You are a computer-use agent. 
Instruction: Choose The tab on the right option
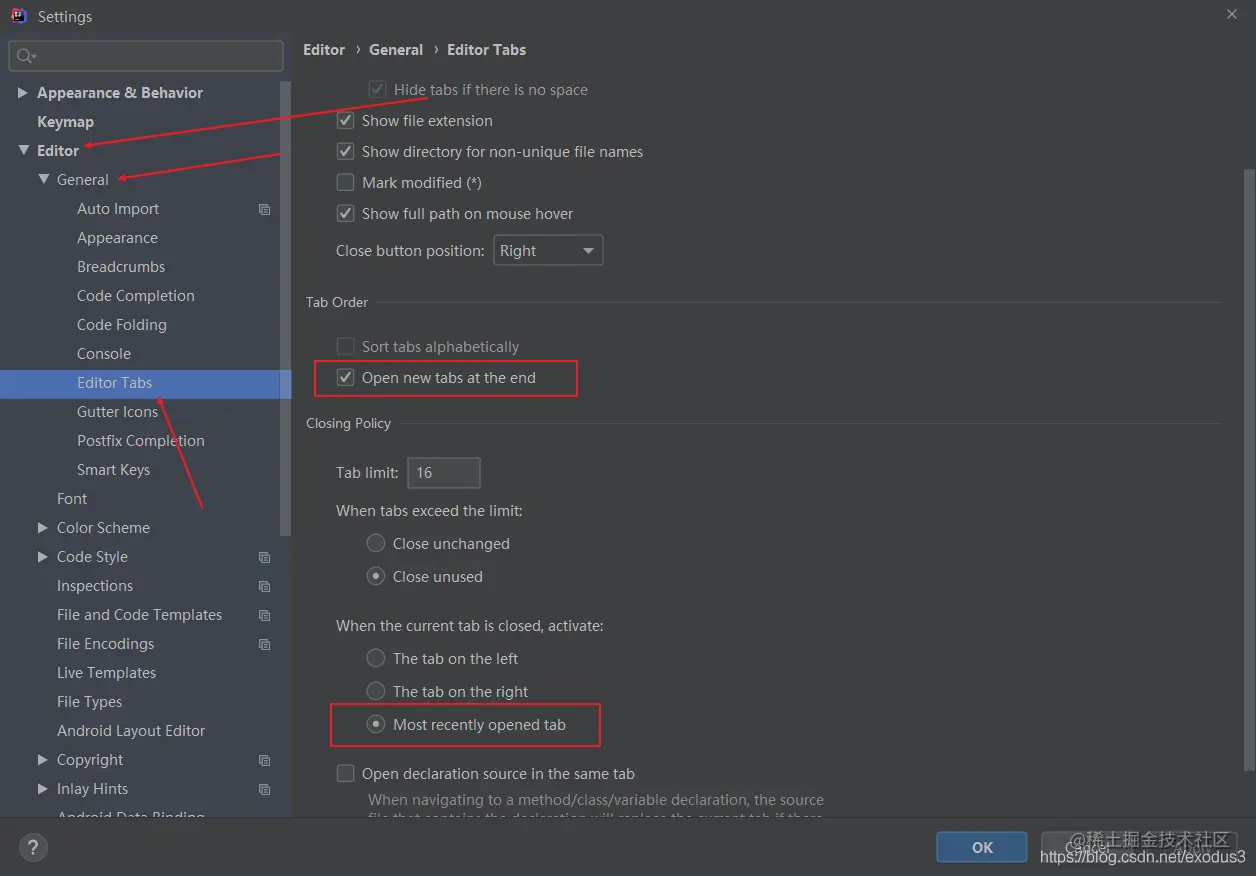[x=375, y=691]
